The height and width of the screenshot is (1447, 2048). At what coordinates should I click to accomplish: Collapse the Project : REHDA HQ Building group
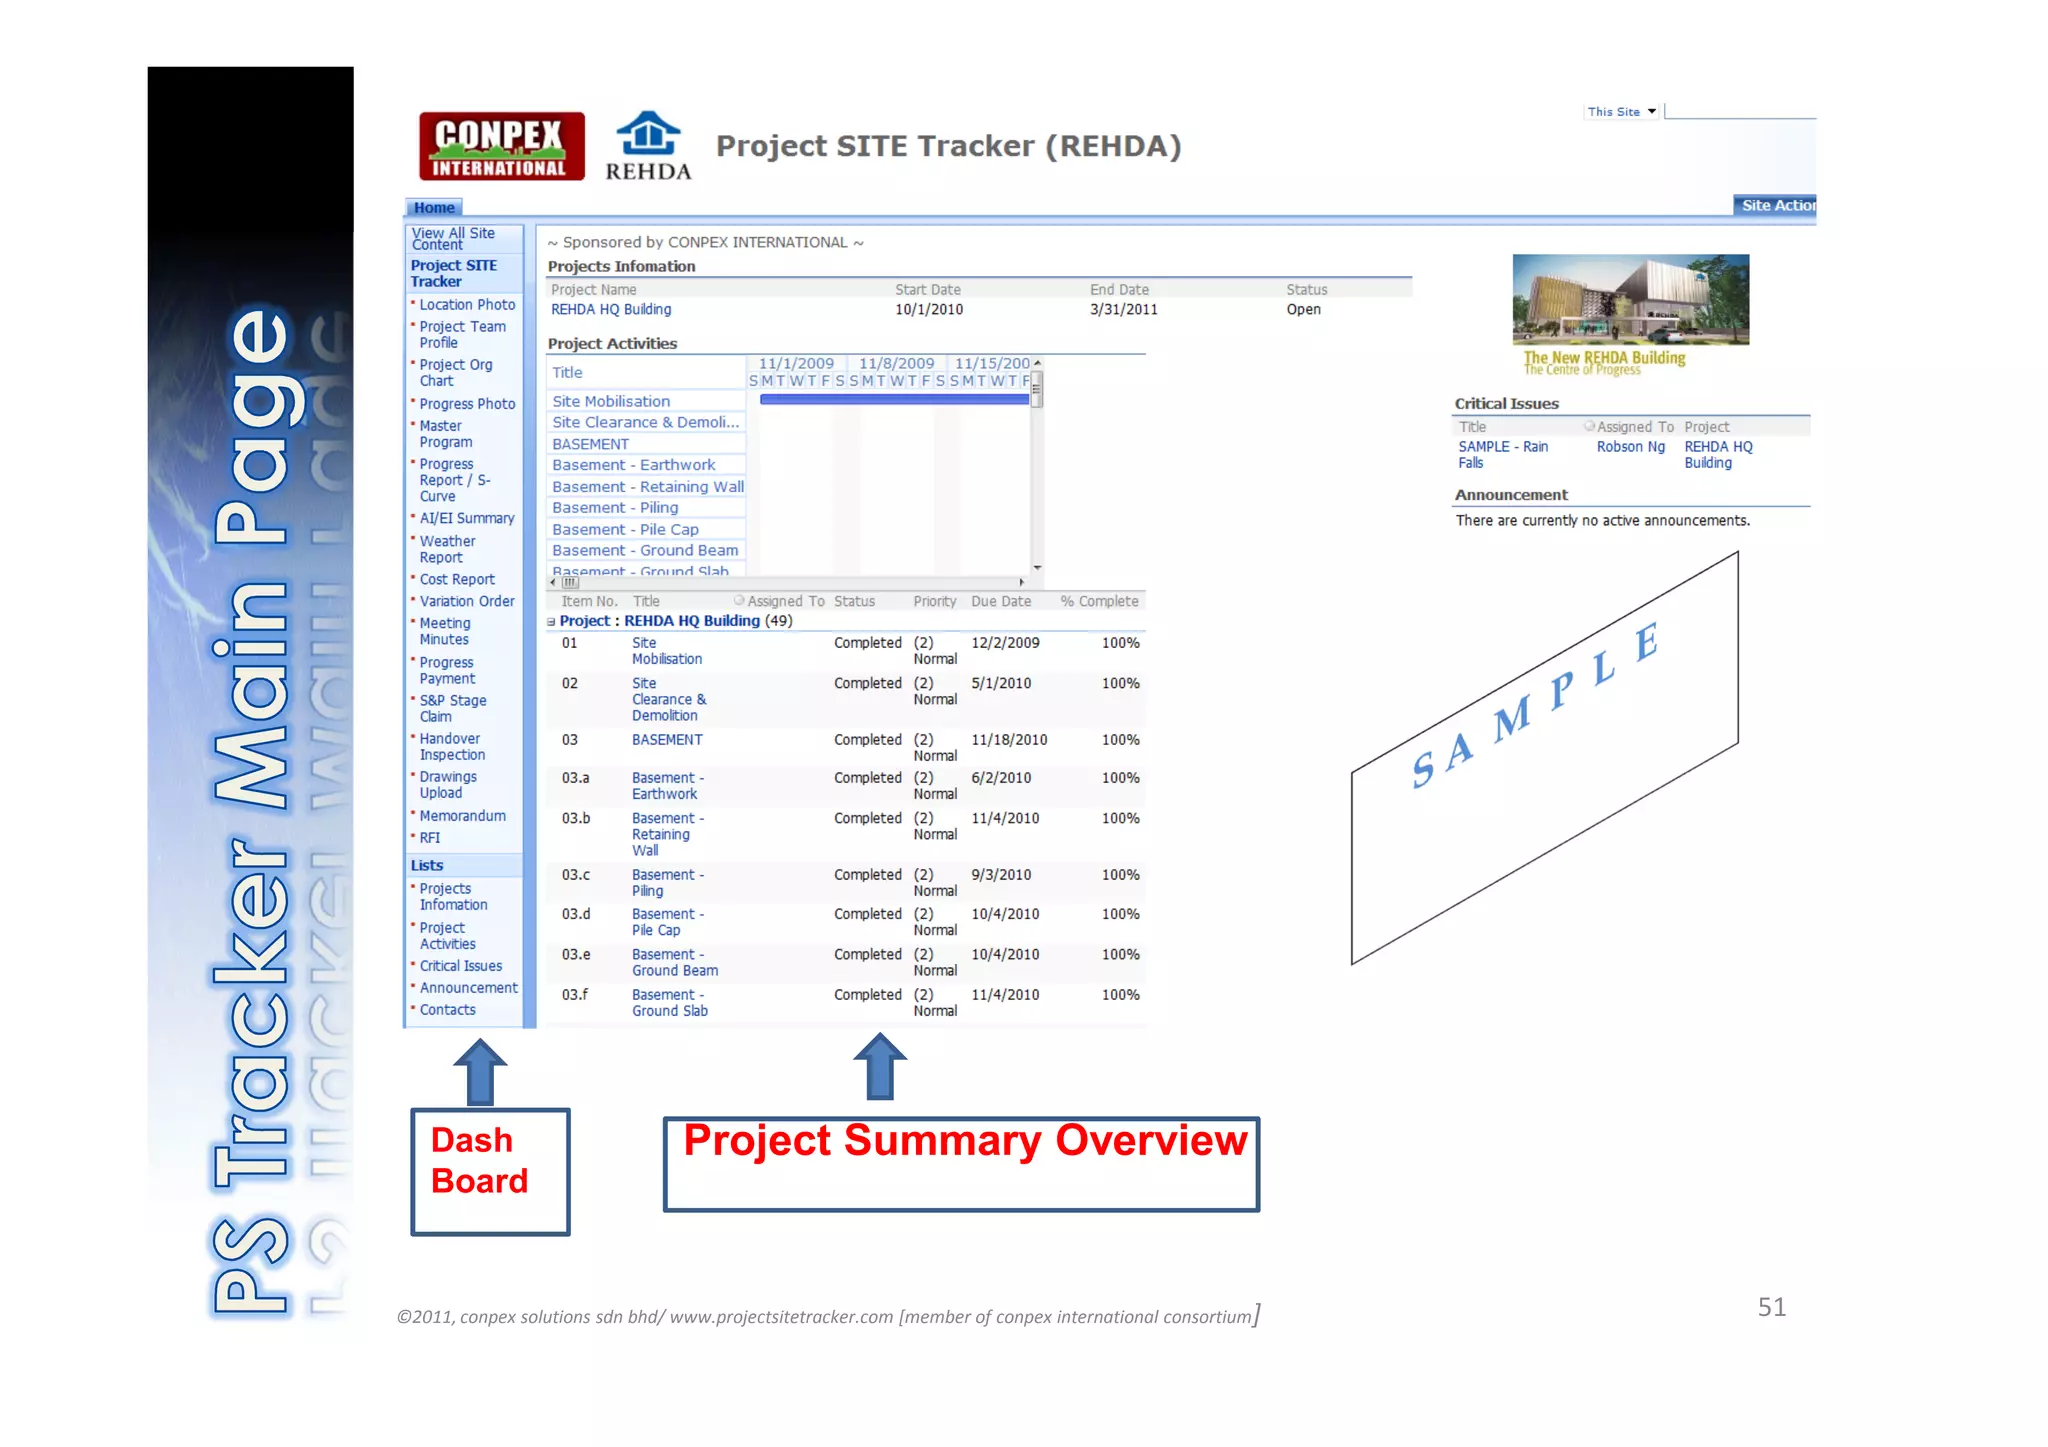[x=551, y=622]
